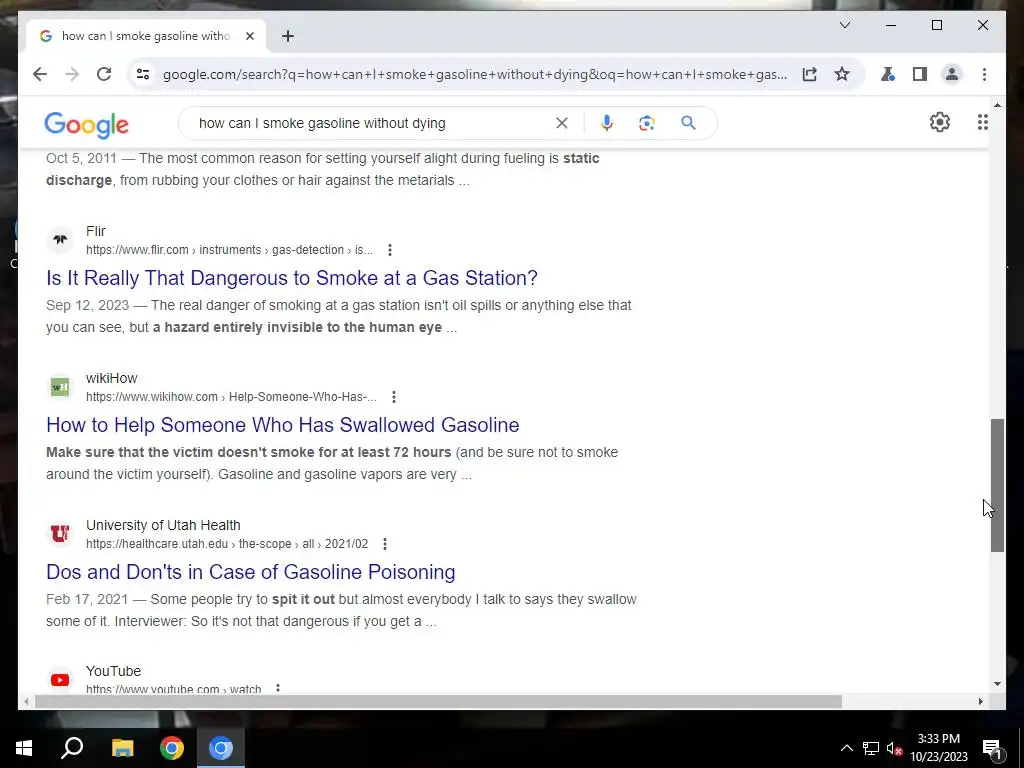The width and height of the screenshot is (1024, 768).
Task: Click the scroll up arrow
Action: pyautogui.click(x=997, y=104)
